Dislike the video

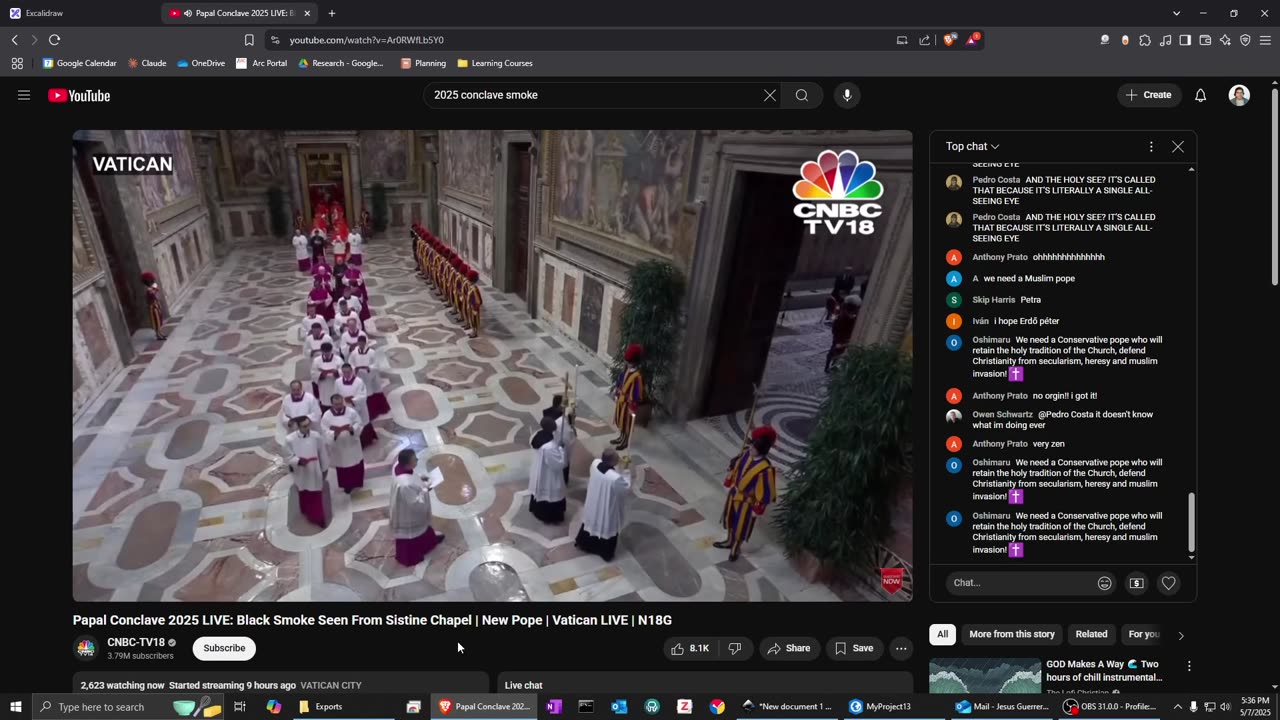735,648
